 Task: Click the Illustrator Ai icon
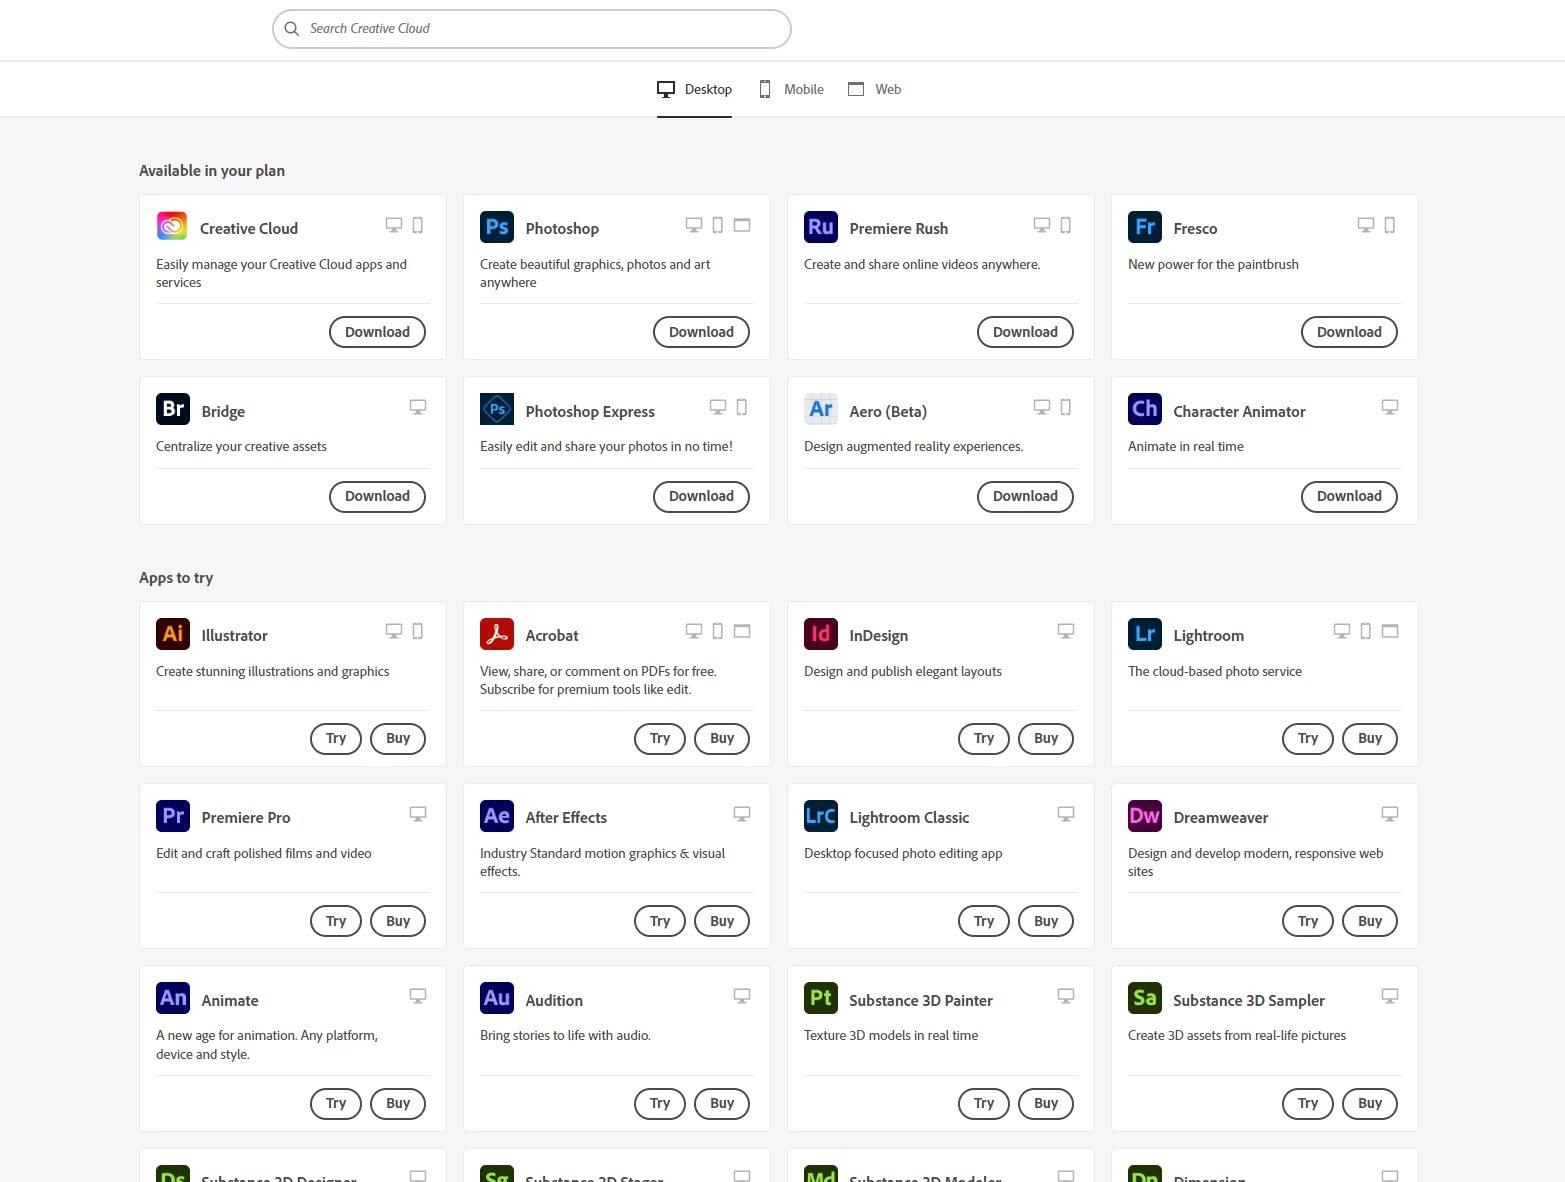tap(173, 633)
